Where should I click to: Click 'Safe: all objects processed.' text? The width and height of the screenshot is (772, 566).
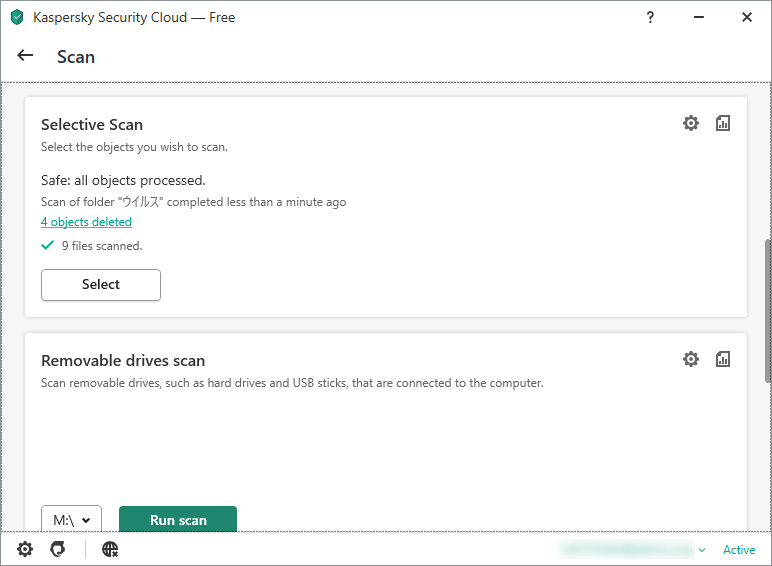coord(123,181)
